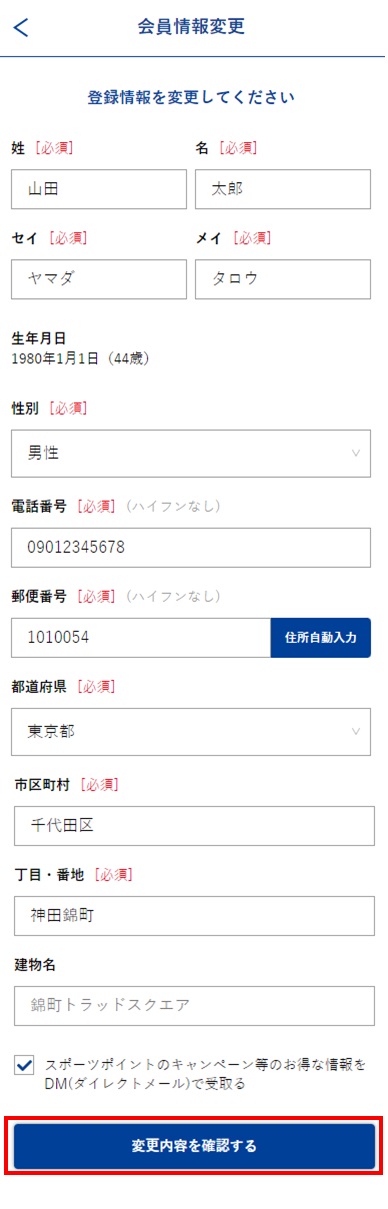The height and width of the screenshot is (1209, 388).
Task: Focus the 名 field containing 太郎
Action: click(283, 189)
